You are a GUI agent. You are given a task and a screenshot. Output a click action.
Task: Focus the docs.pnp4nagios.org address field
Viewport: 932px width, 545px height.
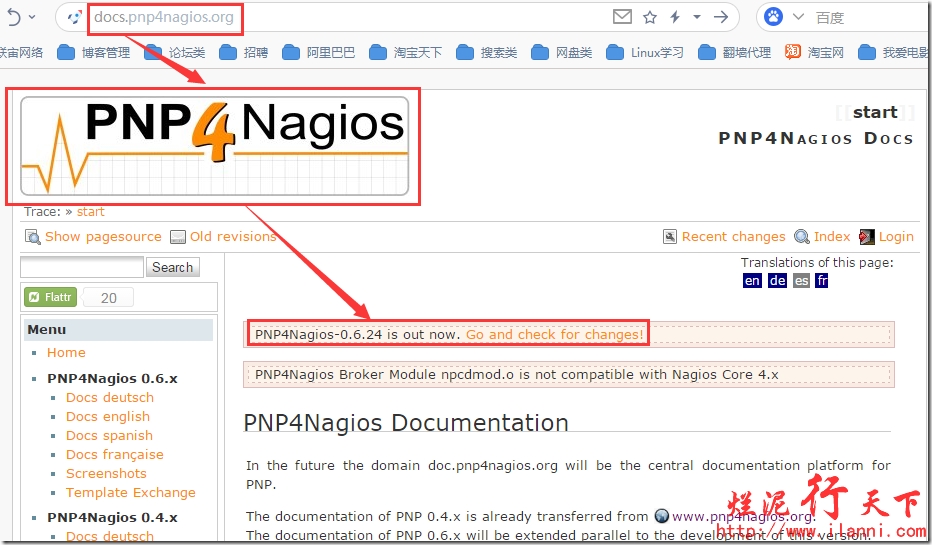[x=164, y=17]
